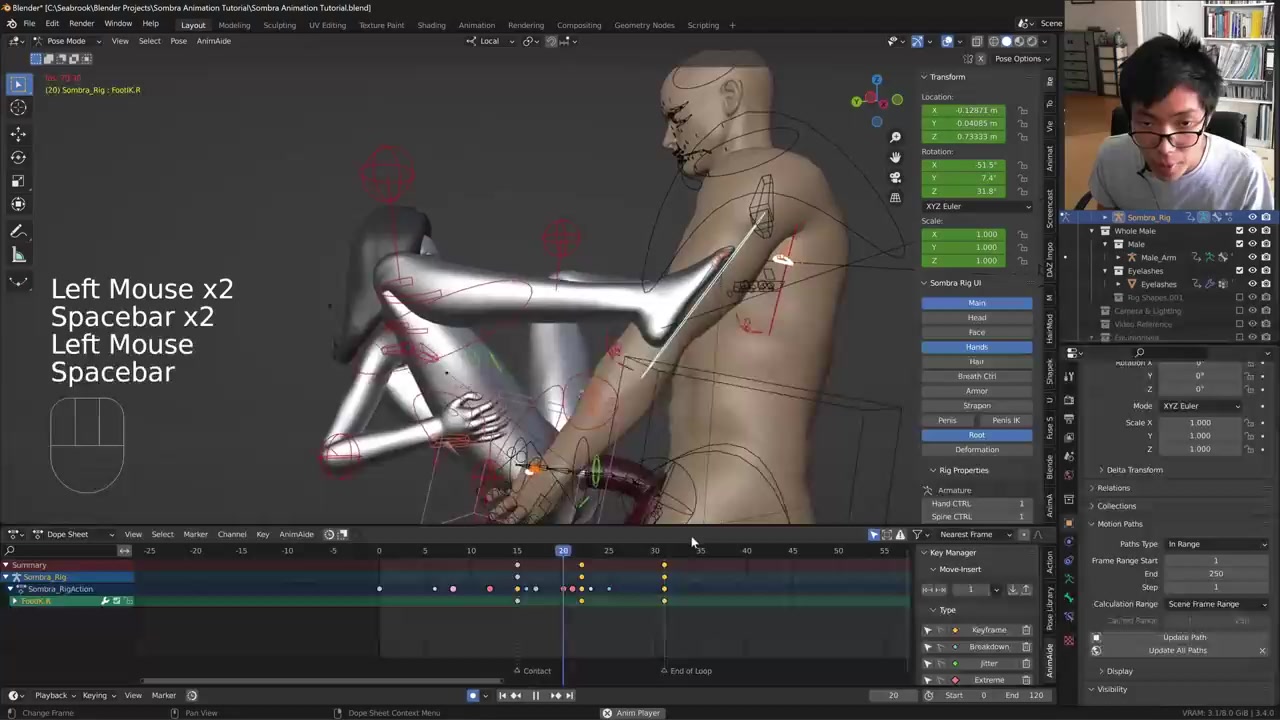Screen dimensions: 1280x720
Task: Disable the Hands layer in Sombra Rig UI
Action: pyautogui.click(x=976, y=347)
